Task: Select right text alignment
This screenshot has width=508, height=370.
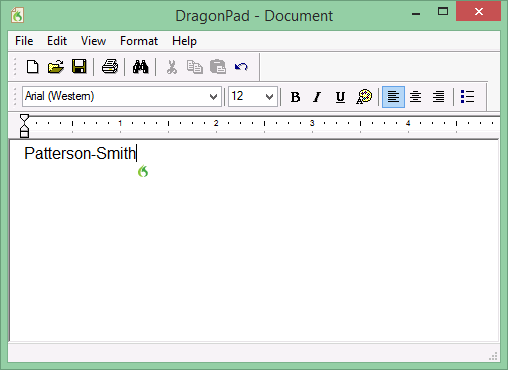Action: click(438, 97)
